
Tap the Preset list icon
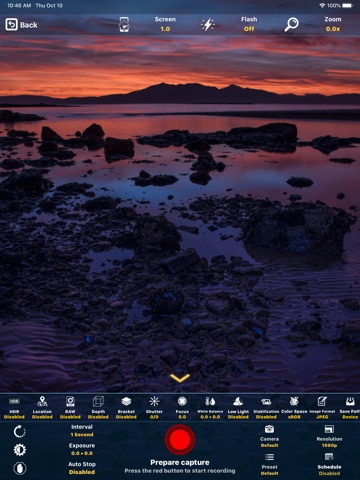coord(269,457)
